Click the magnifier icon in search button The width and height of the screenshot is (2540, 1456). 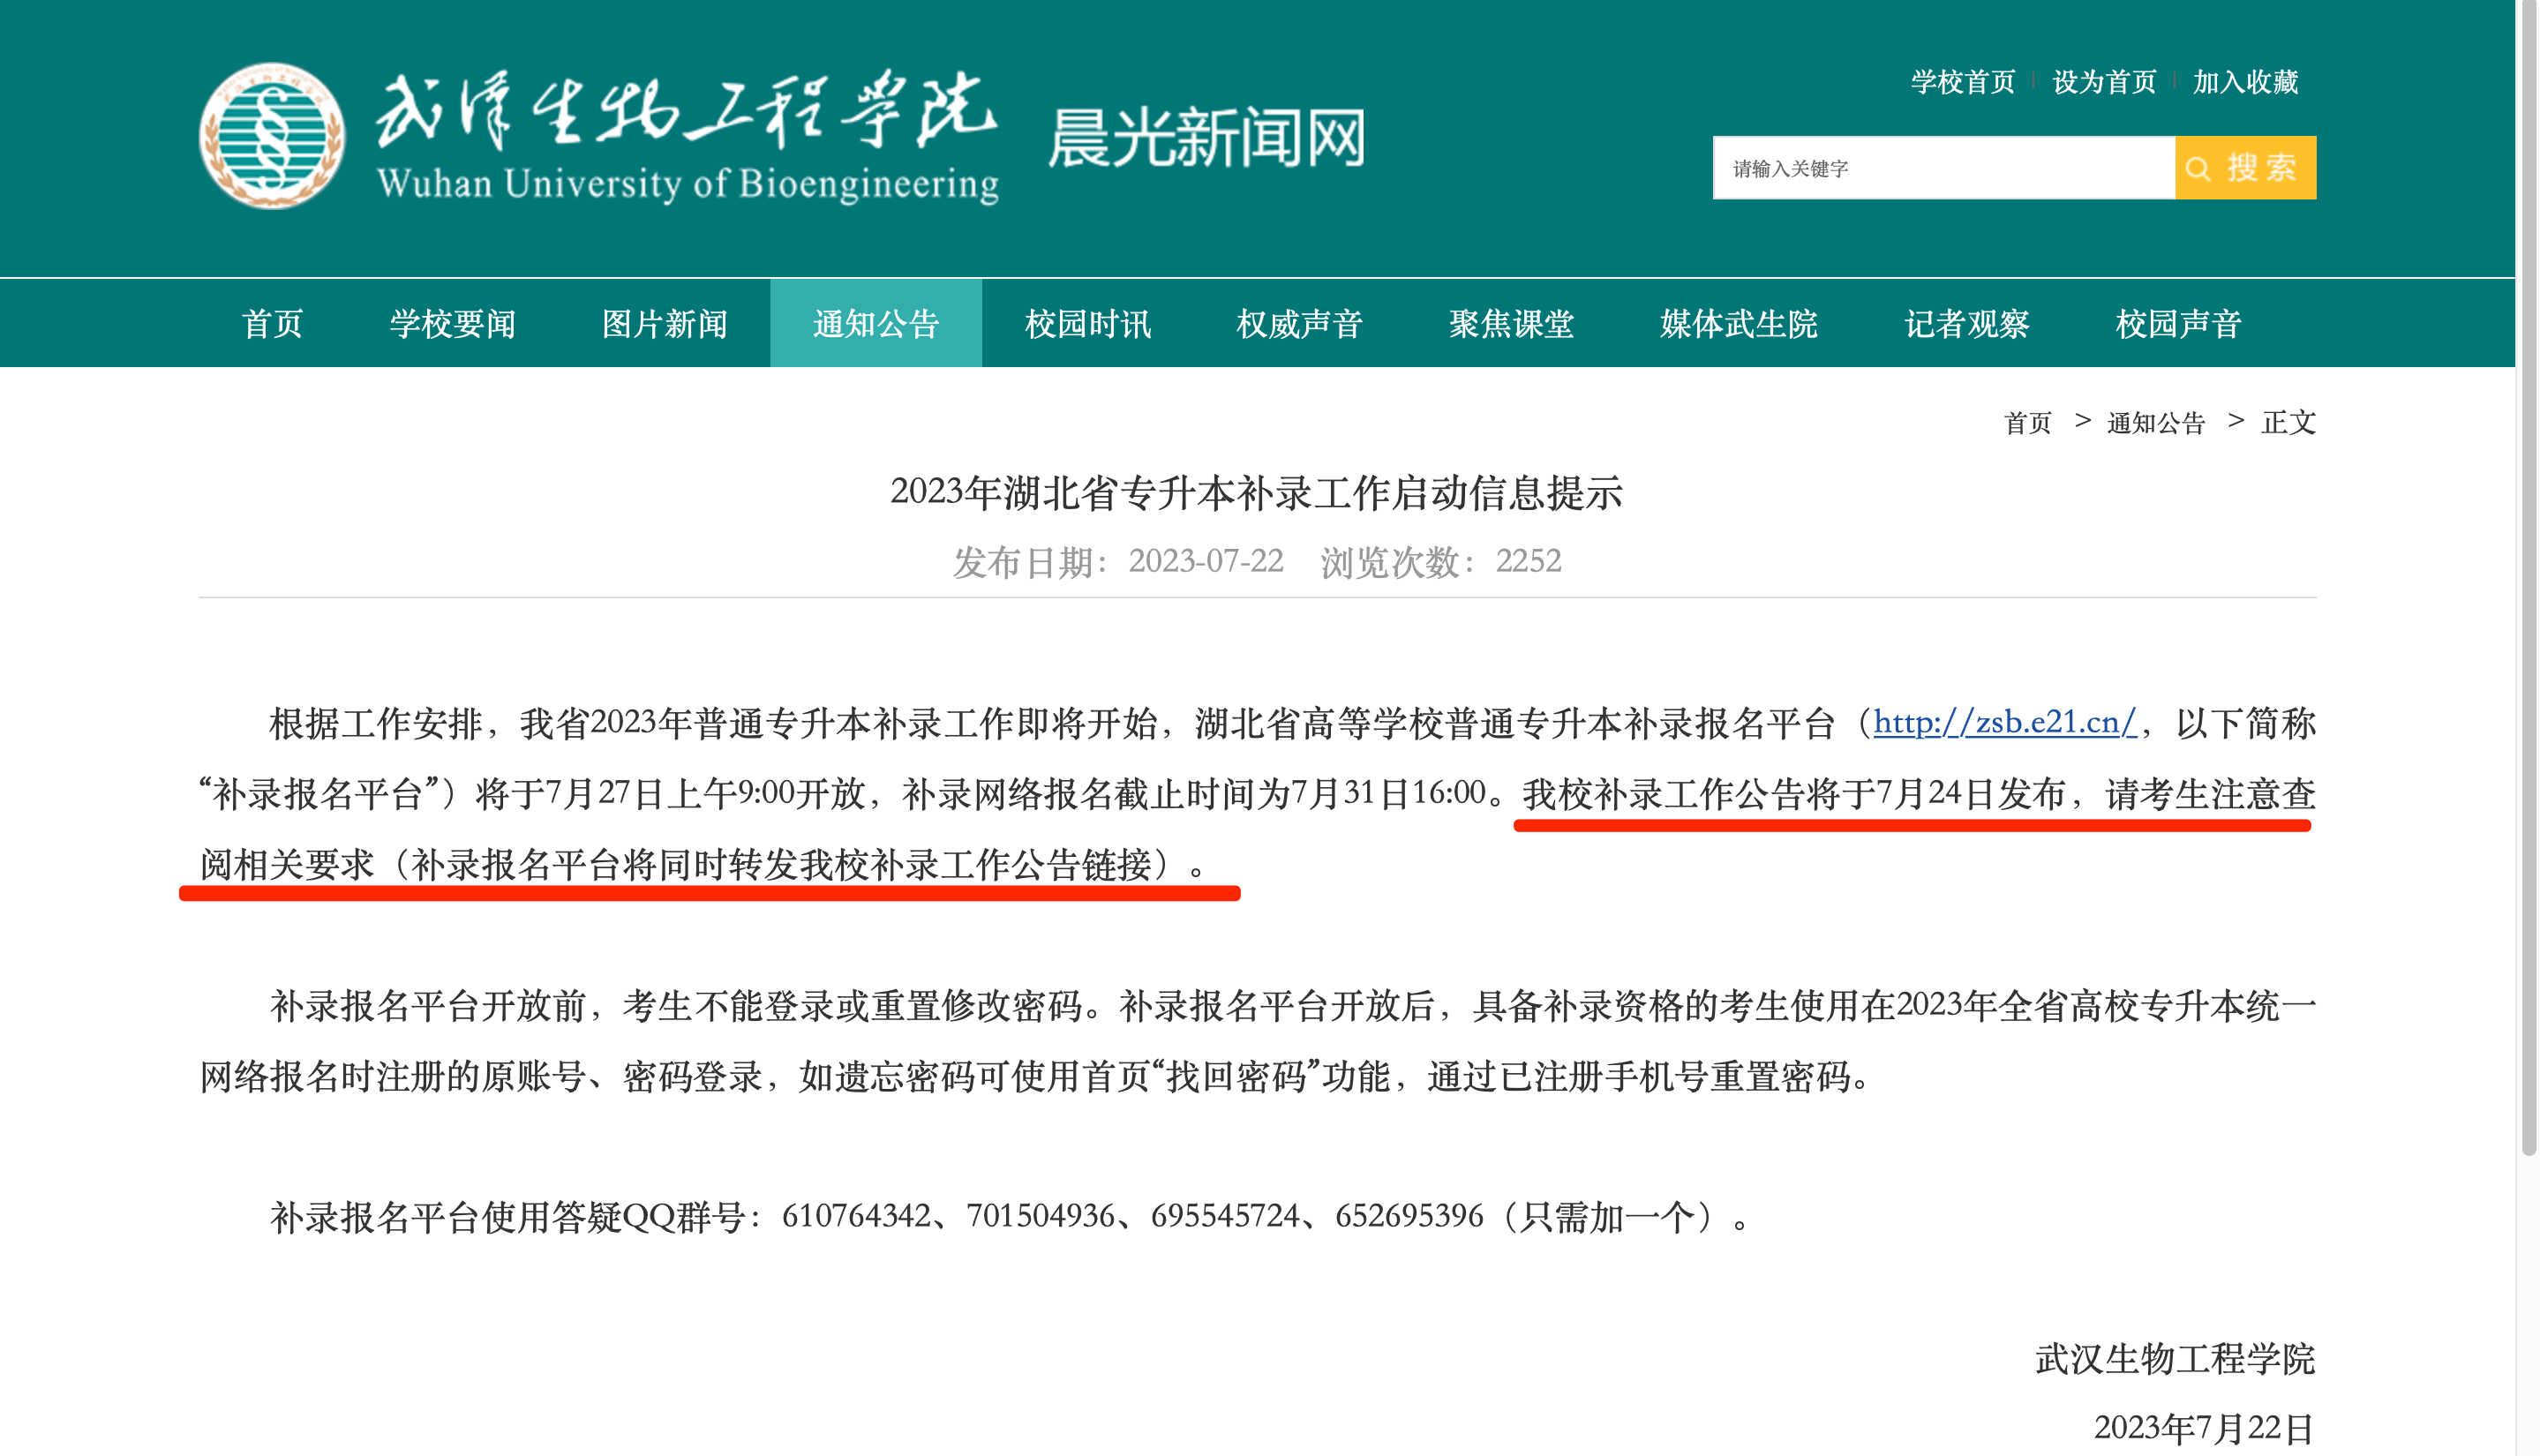pyautogui.click(x=2198, y=168)
